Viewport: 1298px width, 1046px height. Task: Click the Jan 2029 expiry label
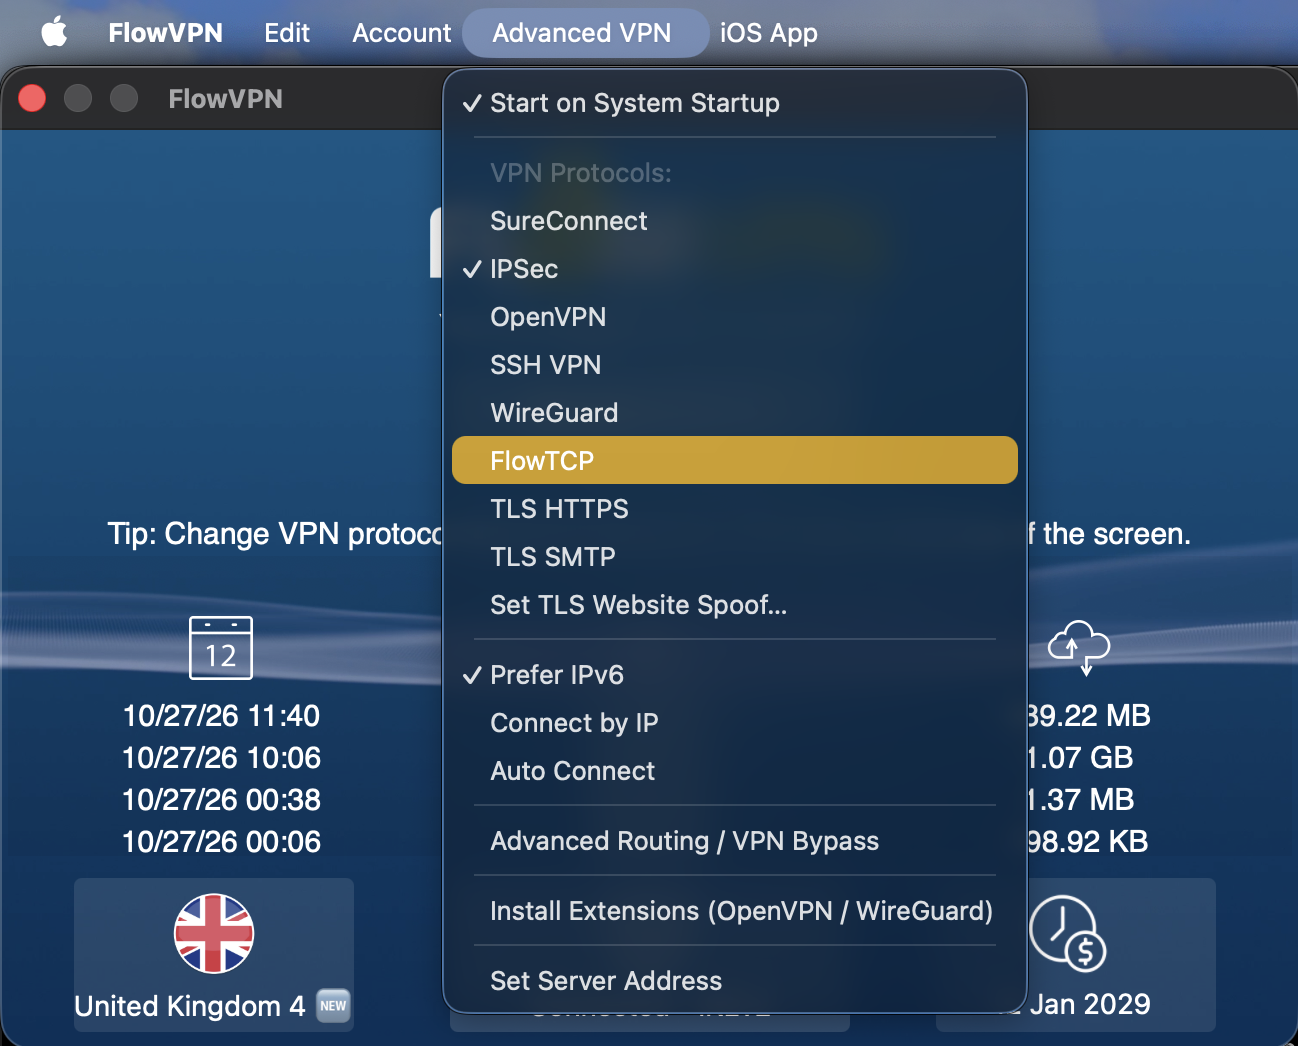coord(1089,1004)
